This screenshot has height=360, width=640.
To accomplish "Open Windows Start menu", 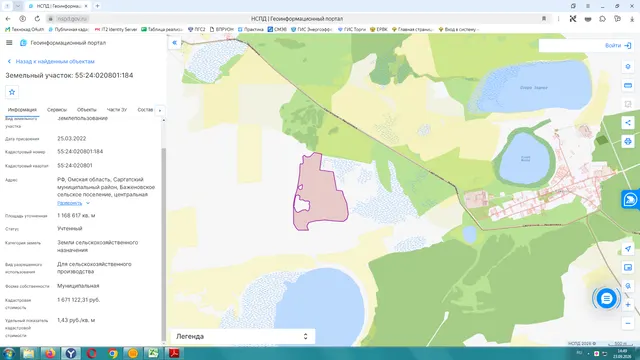I will 9,353.
